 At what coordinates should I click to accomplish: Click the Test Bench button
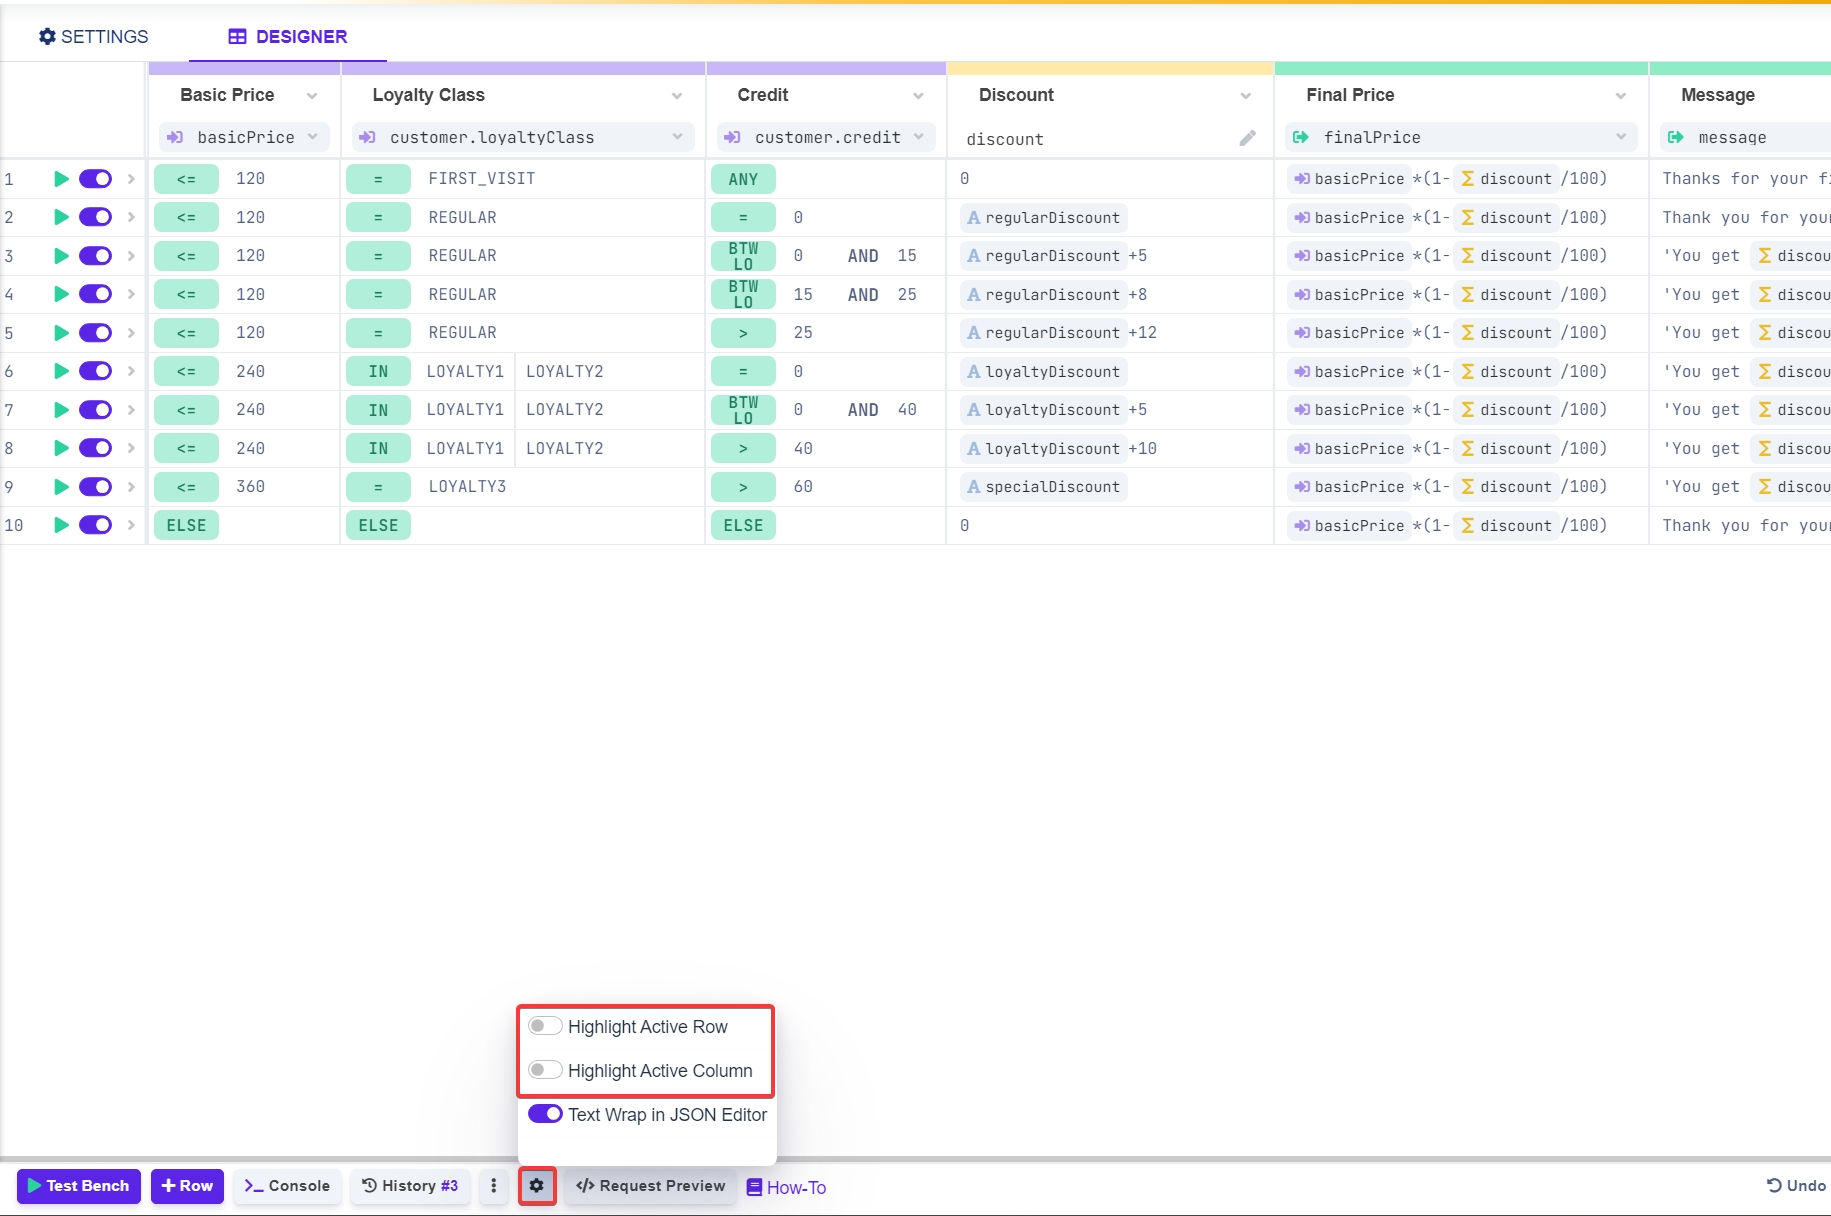79,1185
